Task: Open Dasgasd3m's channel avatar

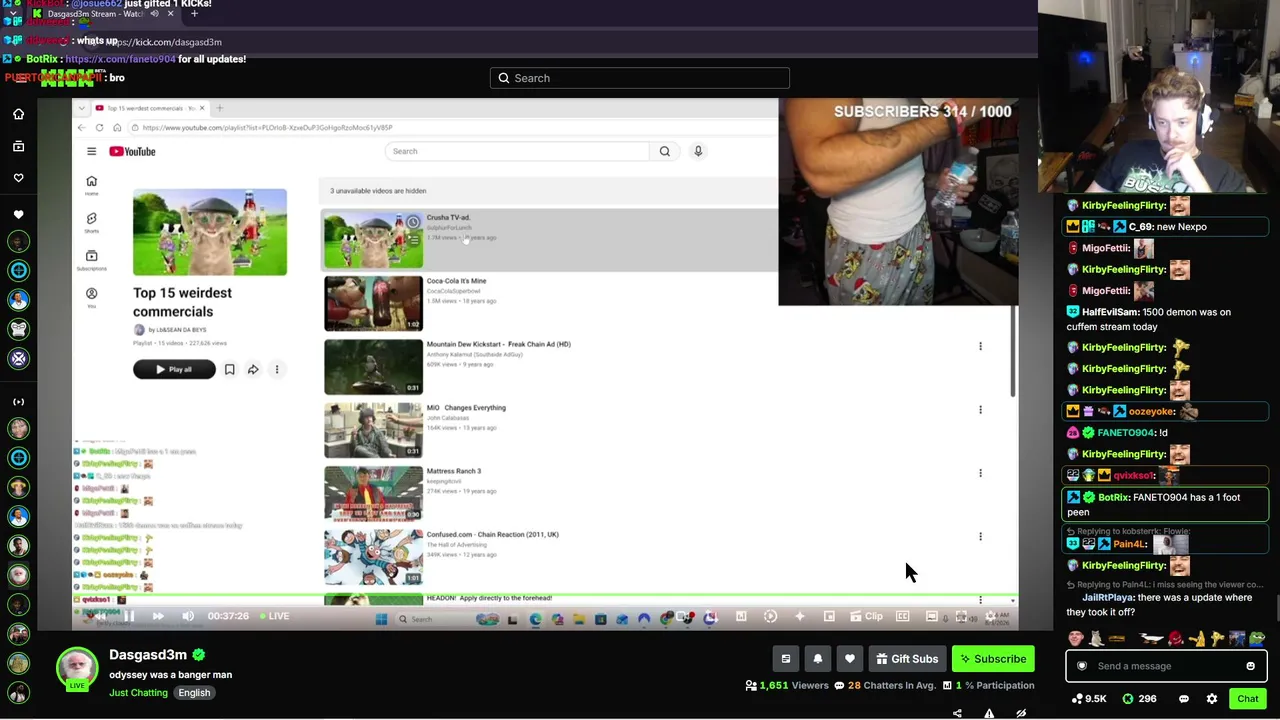Action: (x=77, y=669)
